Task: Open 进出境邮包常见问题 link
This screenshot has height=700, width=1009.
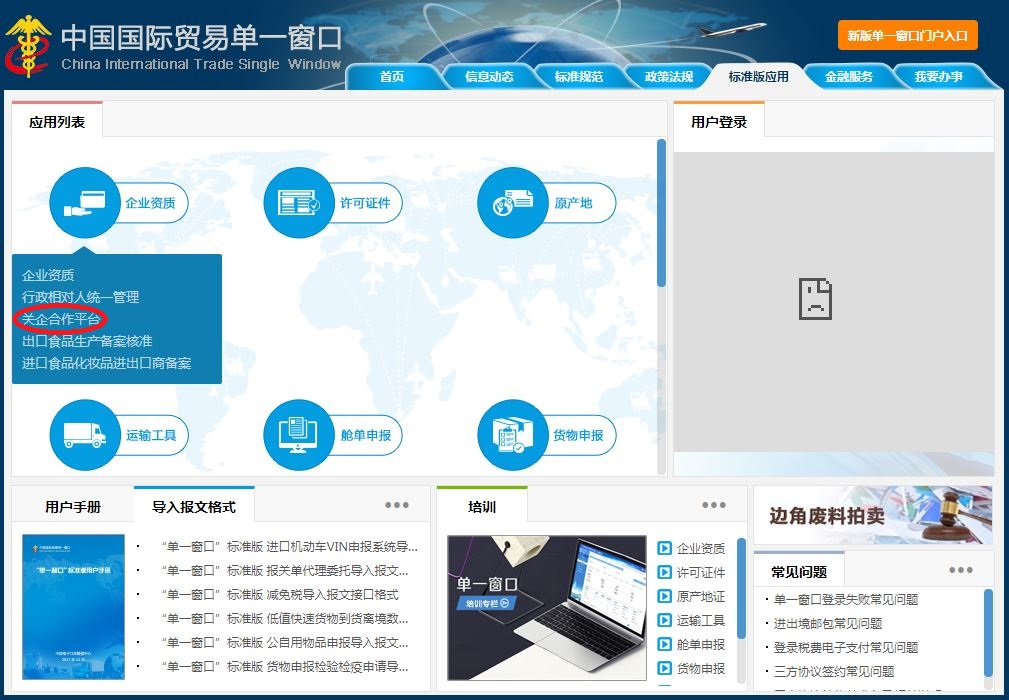Action: (828, 623)
